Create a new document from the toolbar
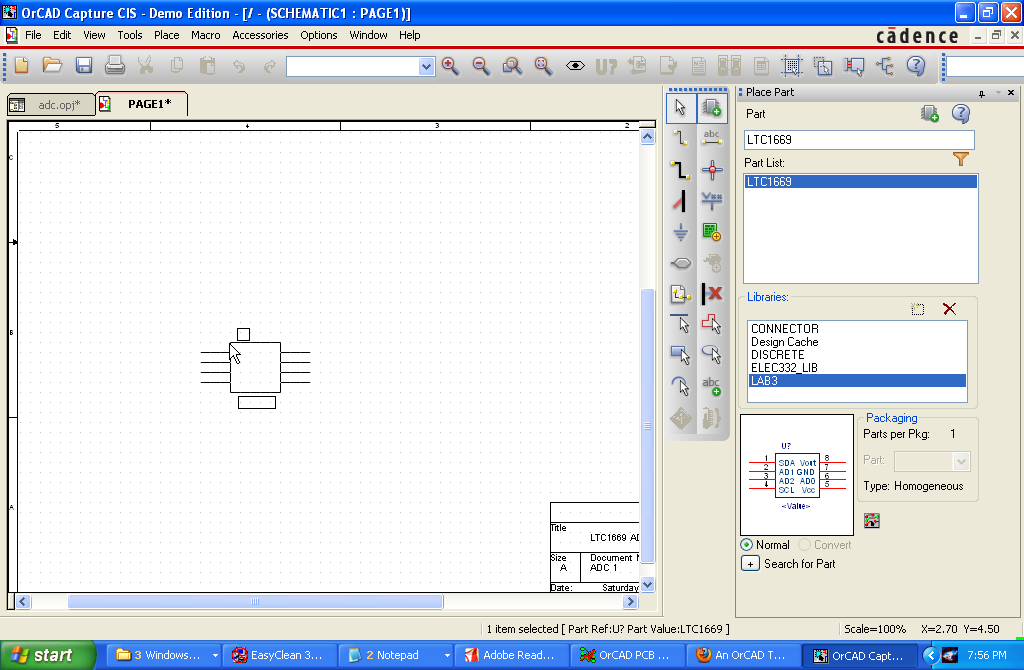Viewport: 1024px width, 670px height. (21, 65)
